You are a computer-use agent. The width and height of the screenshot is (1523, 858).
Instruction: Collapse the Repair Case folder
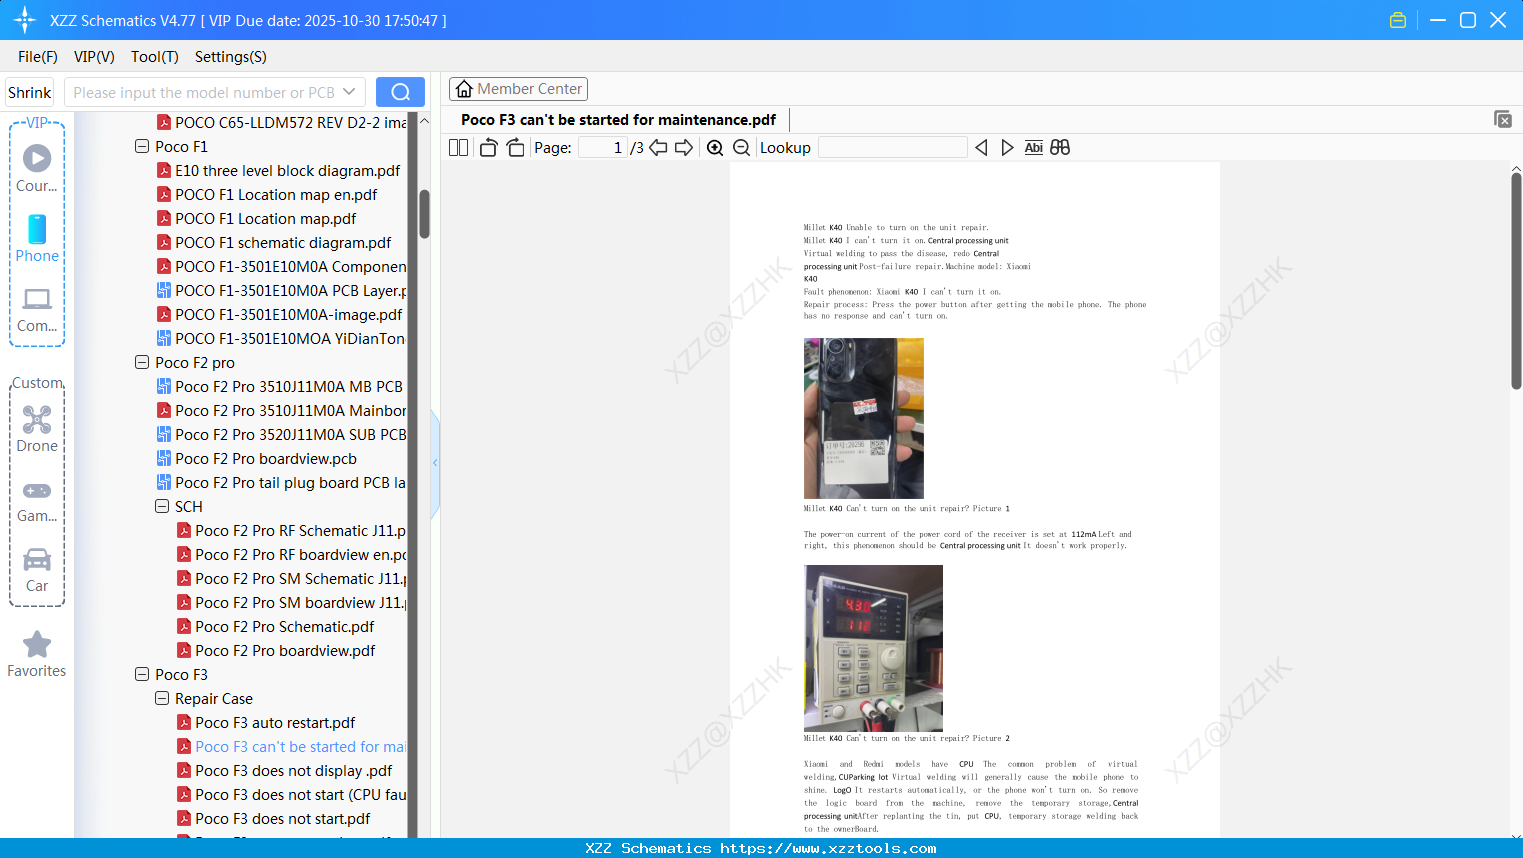click(162, 698)
